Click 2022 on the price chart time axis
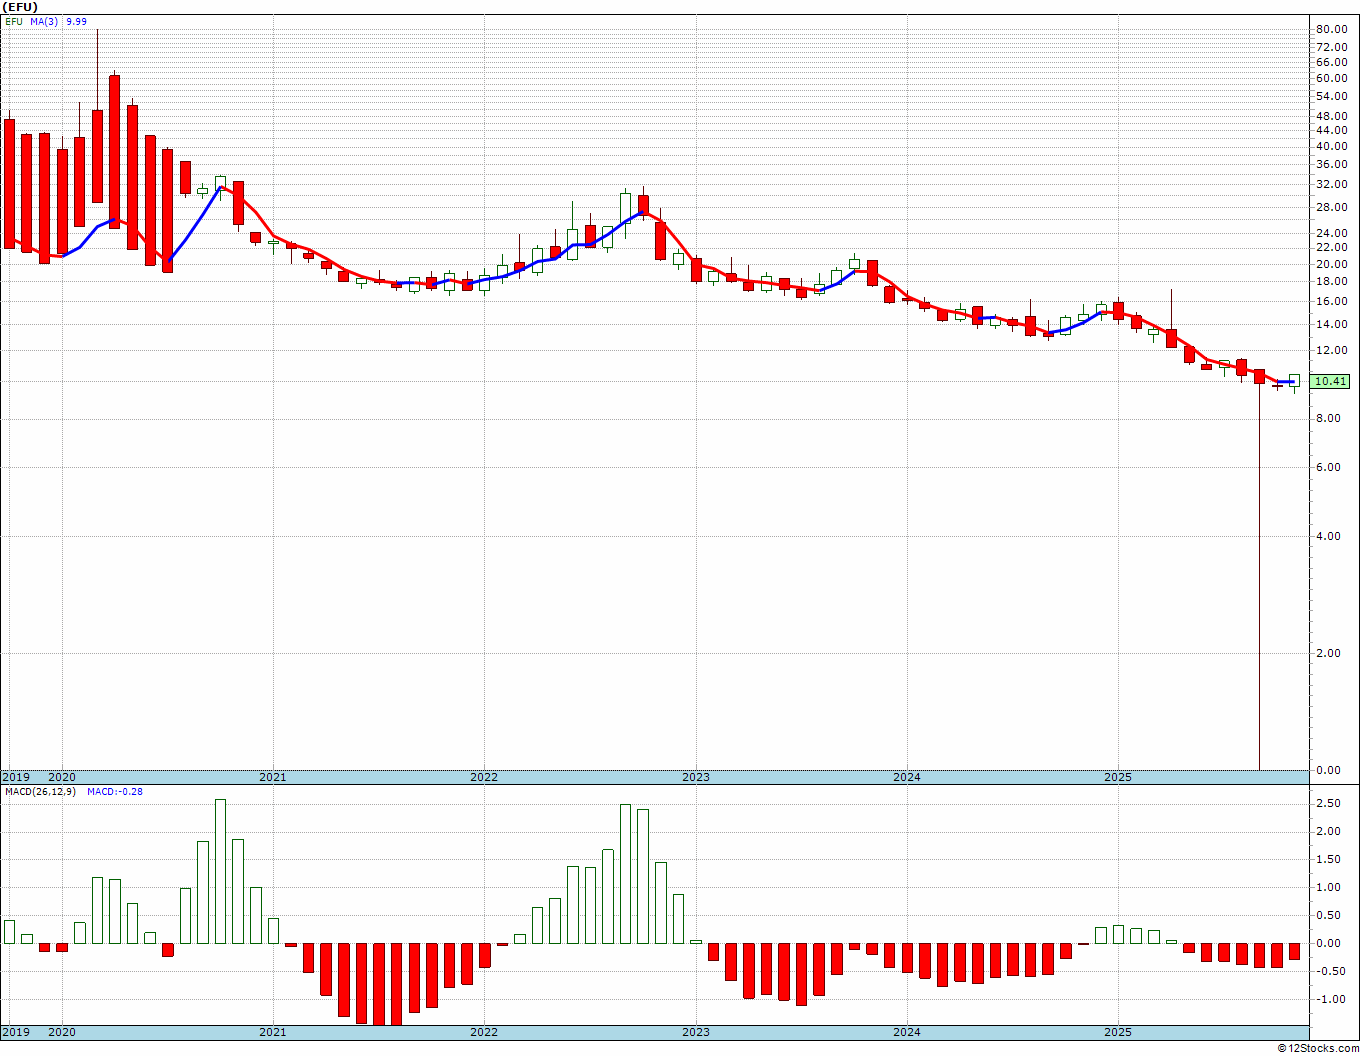Image resolution: width=1360 pixels, height=1056 pixels. (x=484, y=777)
